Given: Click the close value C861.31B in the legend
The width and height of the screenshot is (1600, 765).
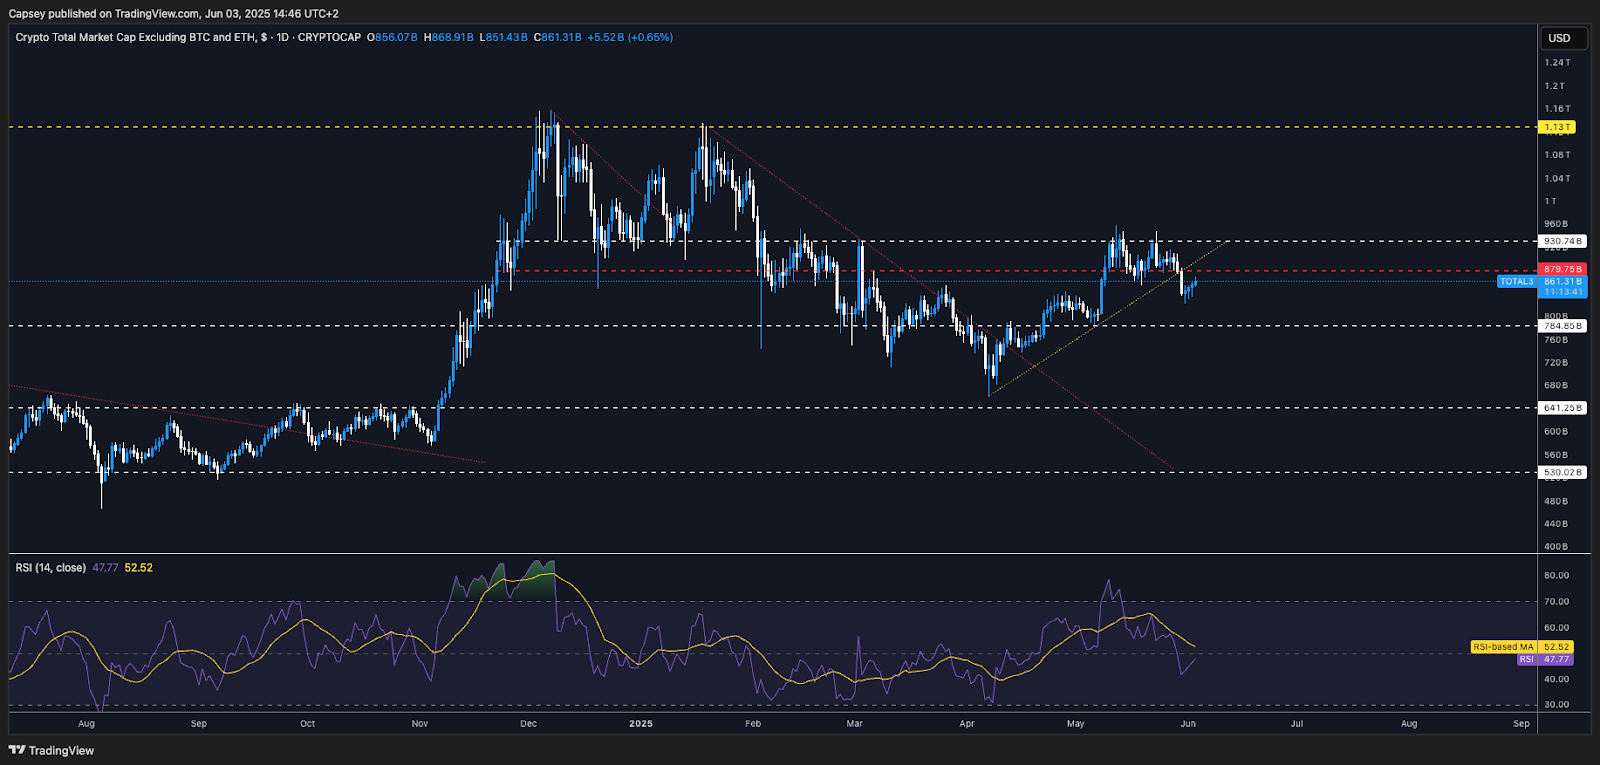Looking at the screenshot, I should click(558, 37).
